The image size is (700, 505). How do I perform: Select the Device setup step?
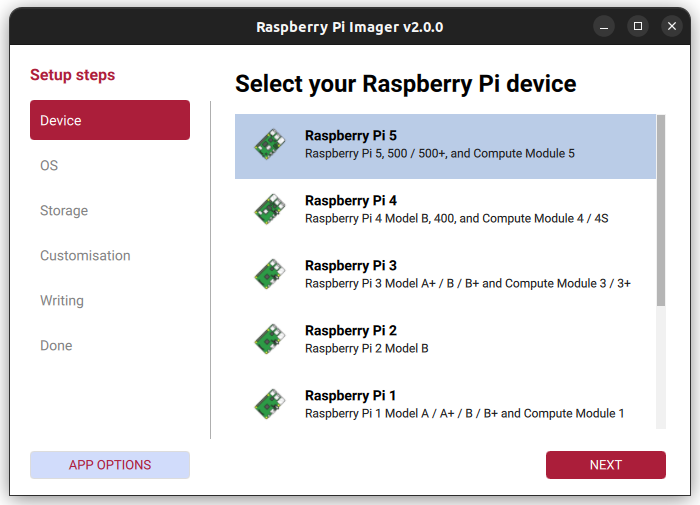point(110,120)
